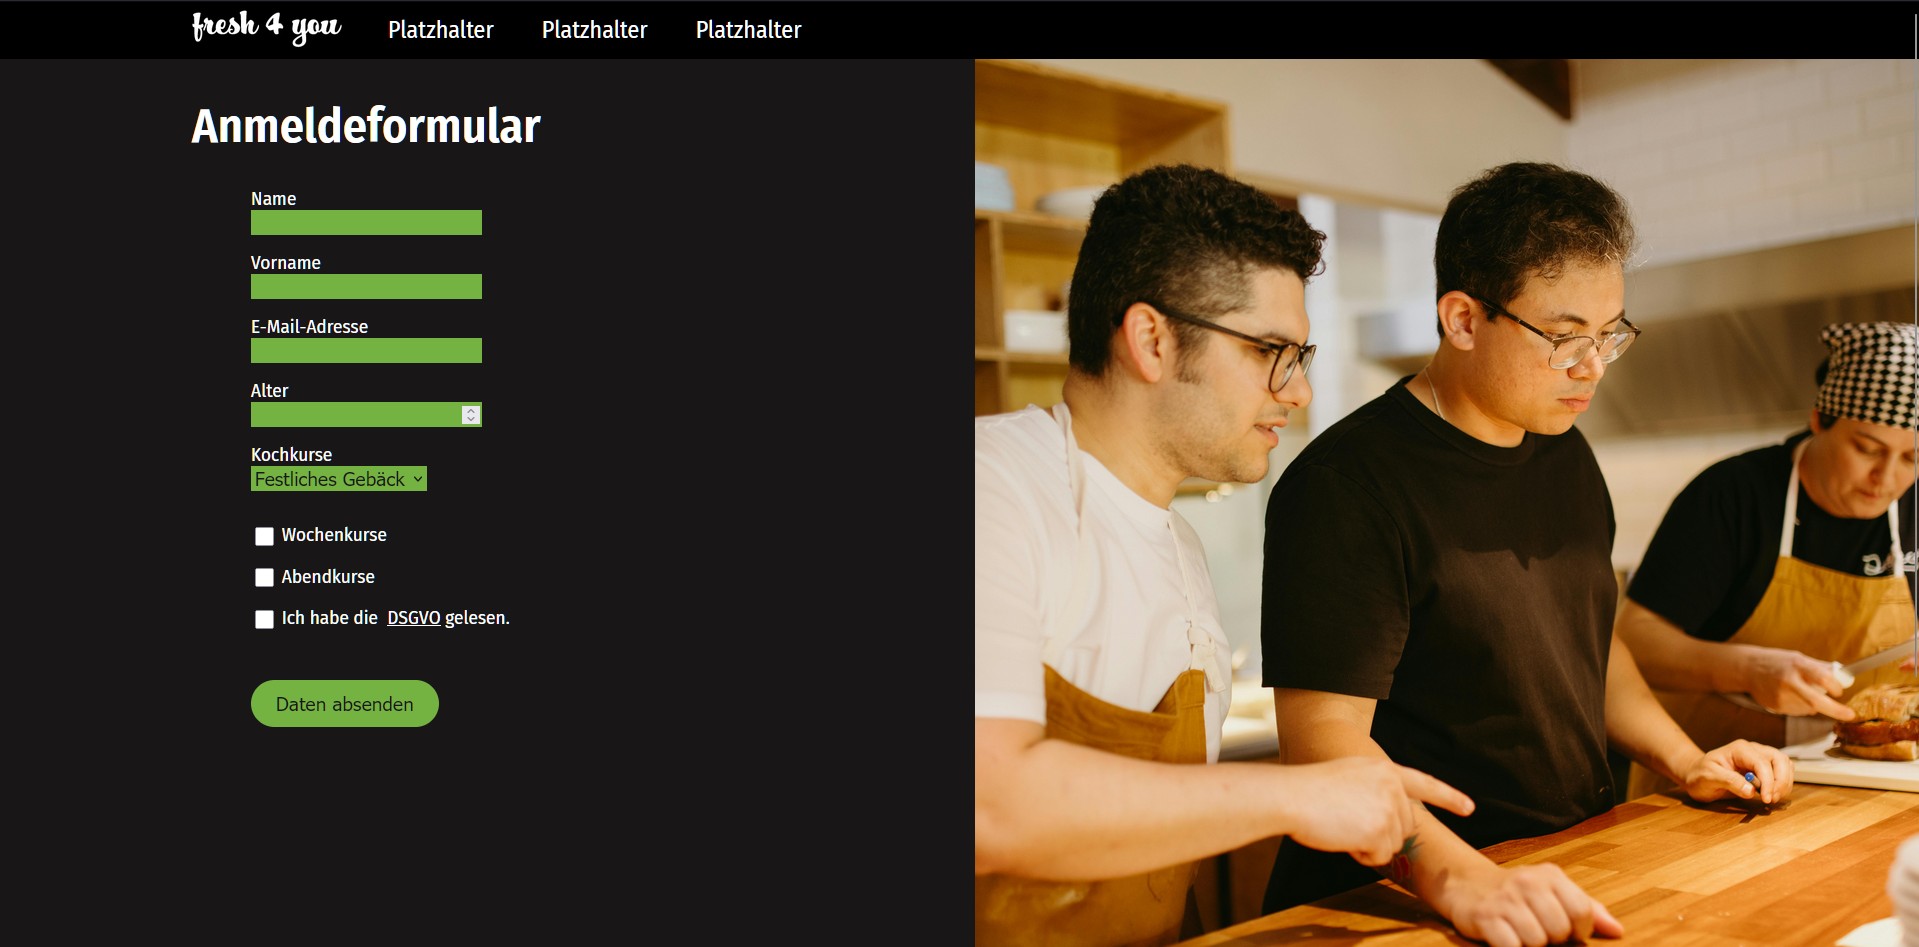Focus the Vorname input field
This screenshot has height=947, width=1919.
(366, 286)
